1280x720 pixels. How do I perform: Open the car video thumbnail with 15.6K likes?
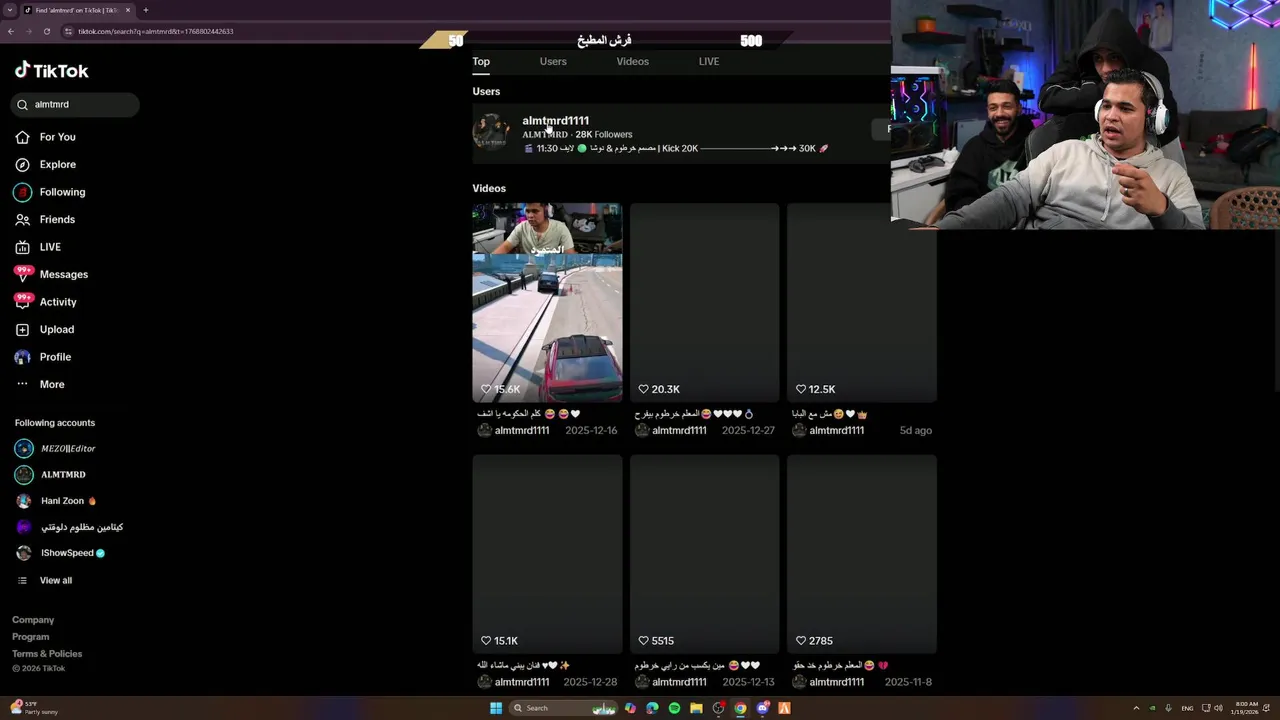[547, 302]
